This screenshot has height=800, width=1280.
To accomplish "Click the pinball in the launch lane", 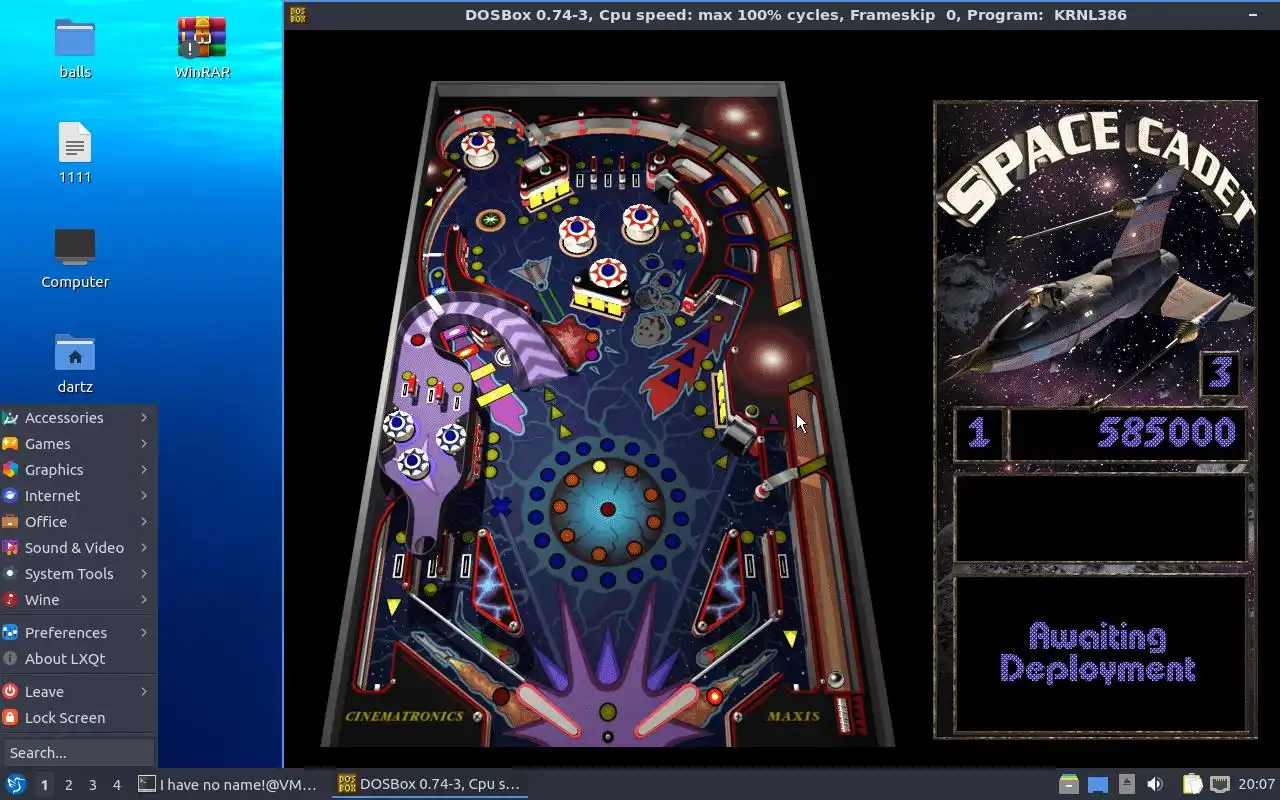I will tap(835, 680).
